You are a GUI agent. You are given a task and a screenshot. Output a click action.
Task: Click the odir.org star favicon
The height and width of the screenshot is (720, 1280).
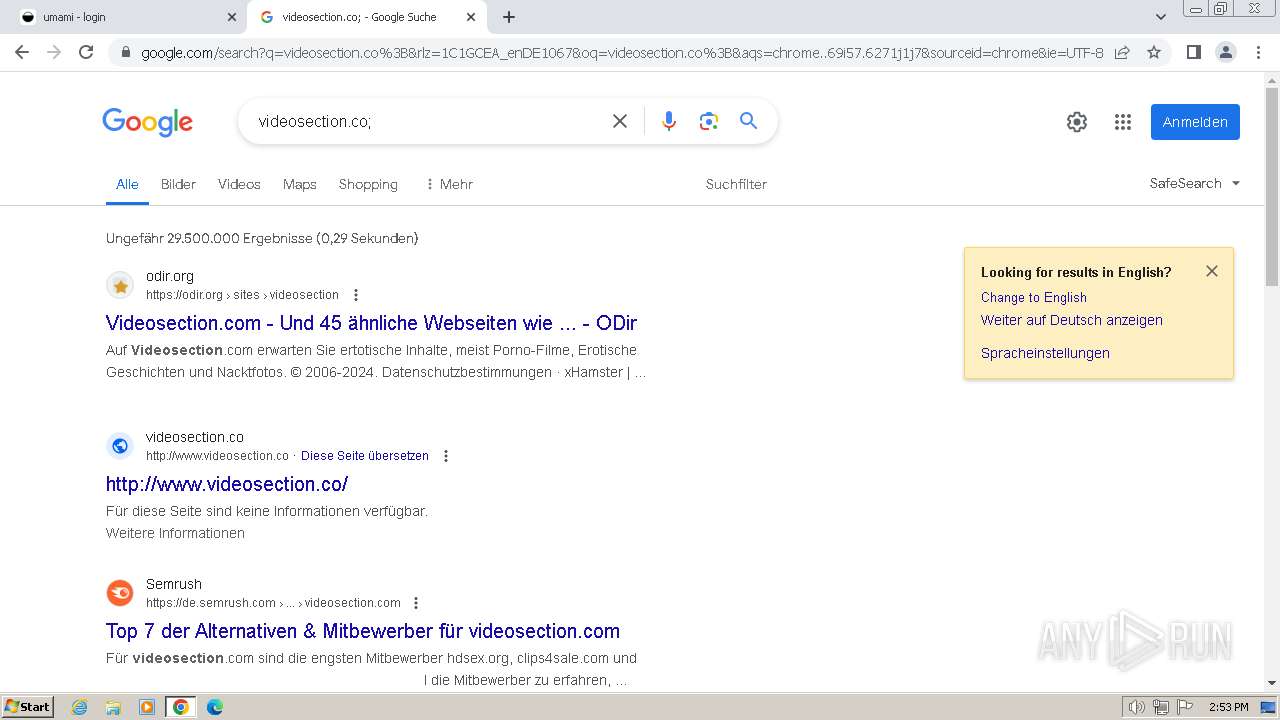(120, 285)
